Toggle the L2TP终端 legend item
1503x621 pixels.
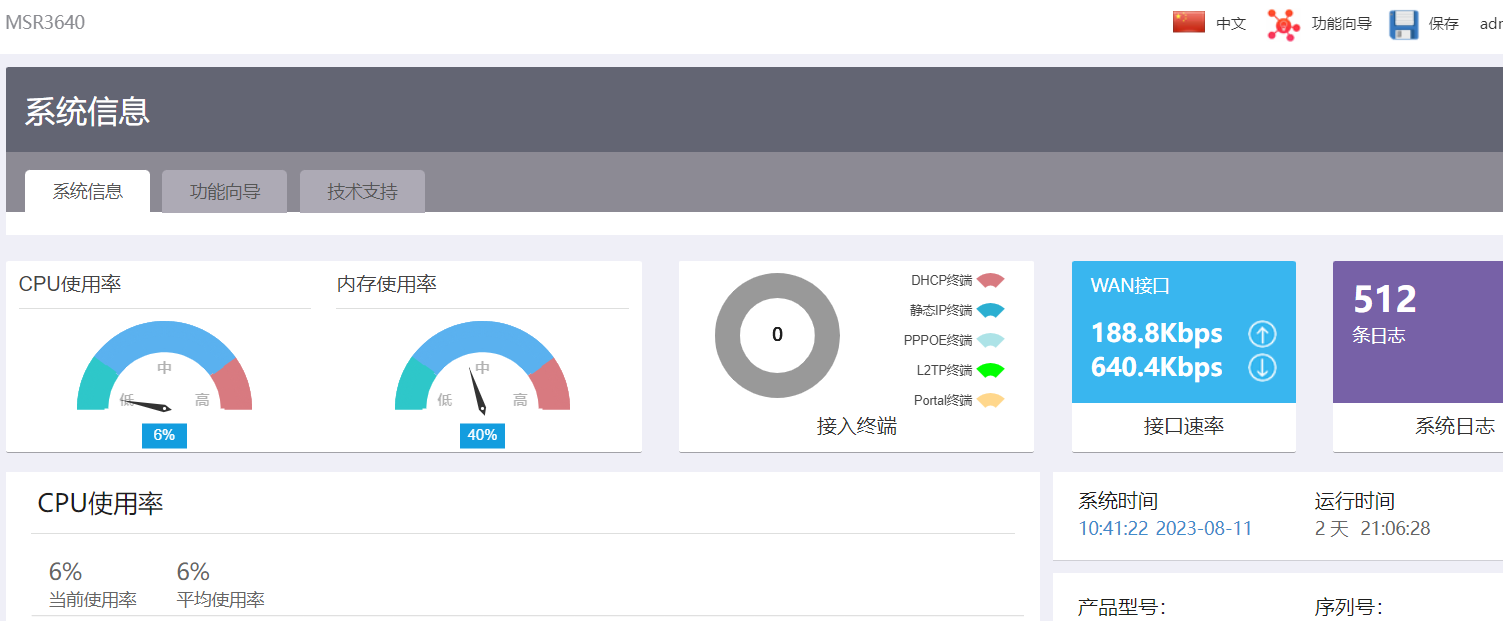(960, 371)
